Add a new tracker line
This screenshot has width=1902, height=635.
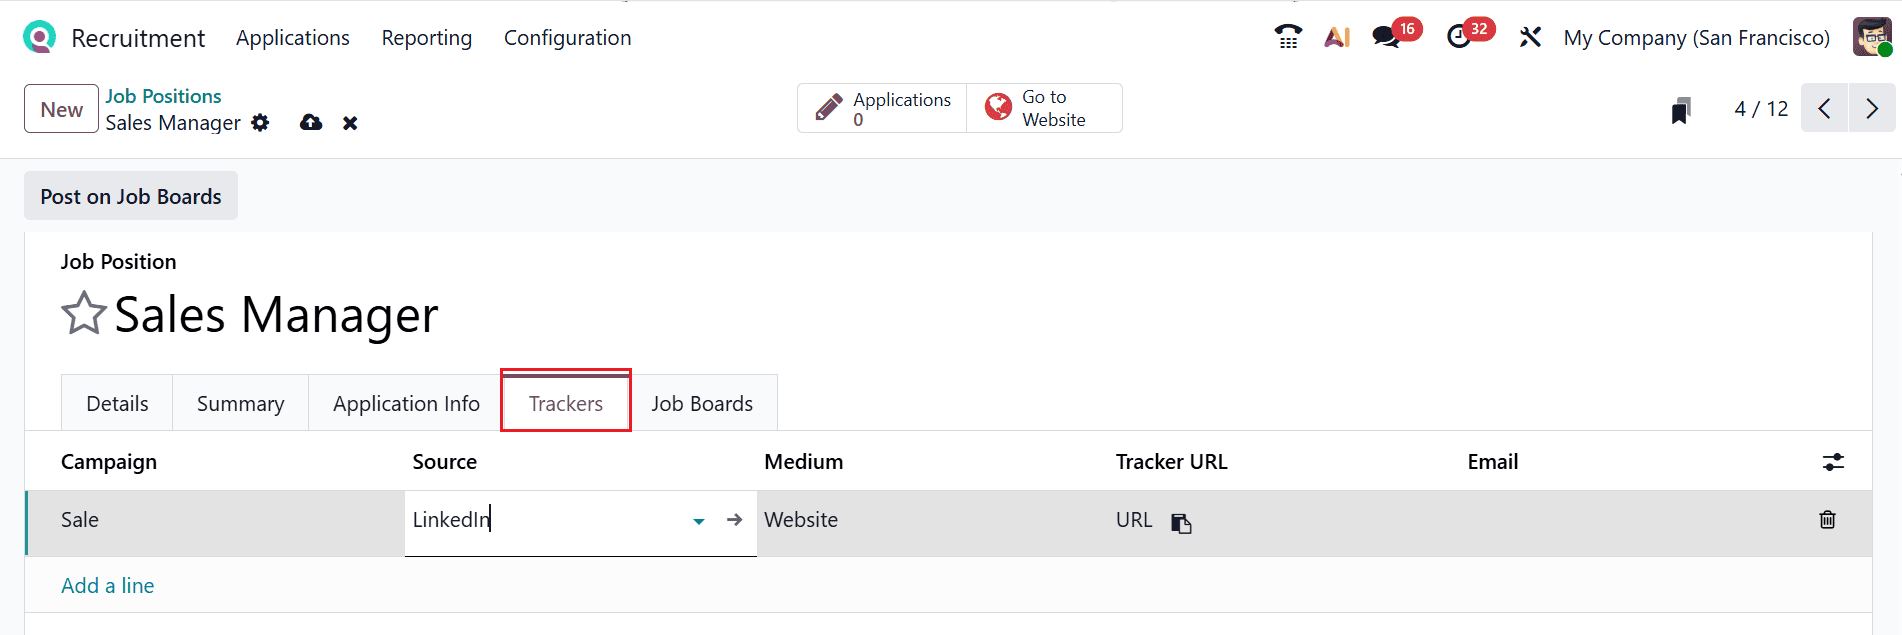pos(107,585)
